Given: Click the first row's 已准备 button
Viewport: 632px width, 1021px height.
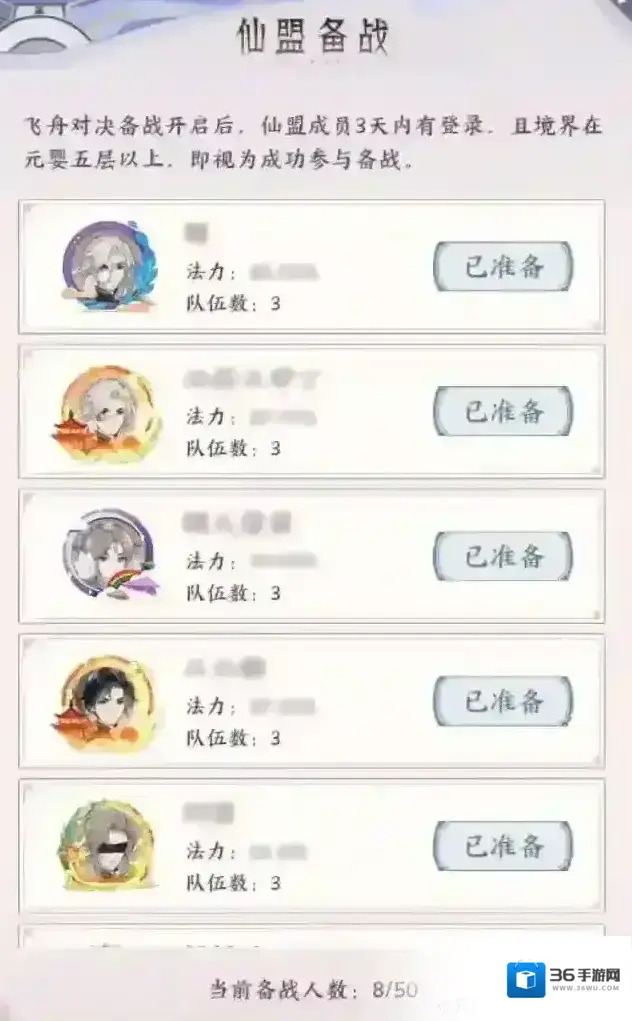Looking at the screenshot, I should 503,266.
